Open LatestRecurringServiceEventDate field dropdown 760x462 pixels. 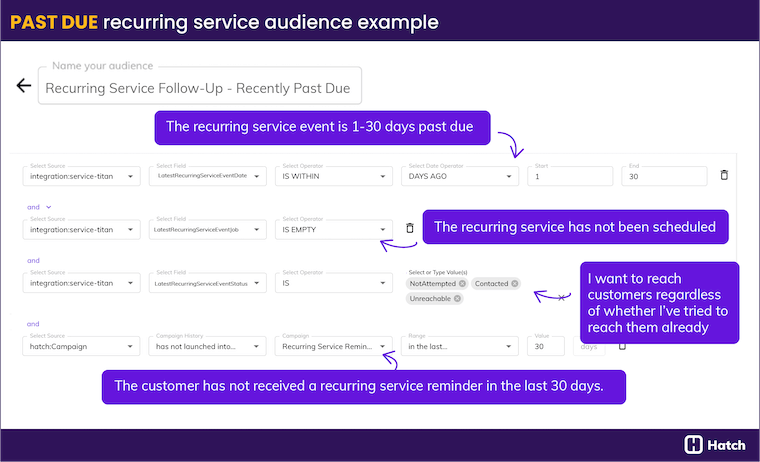tap(208, 176)
